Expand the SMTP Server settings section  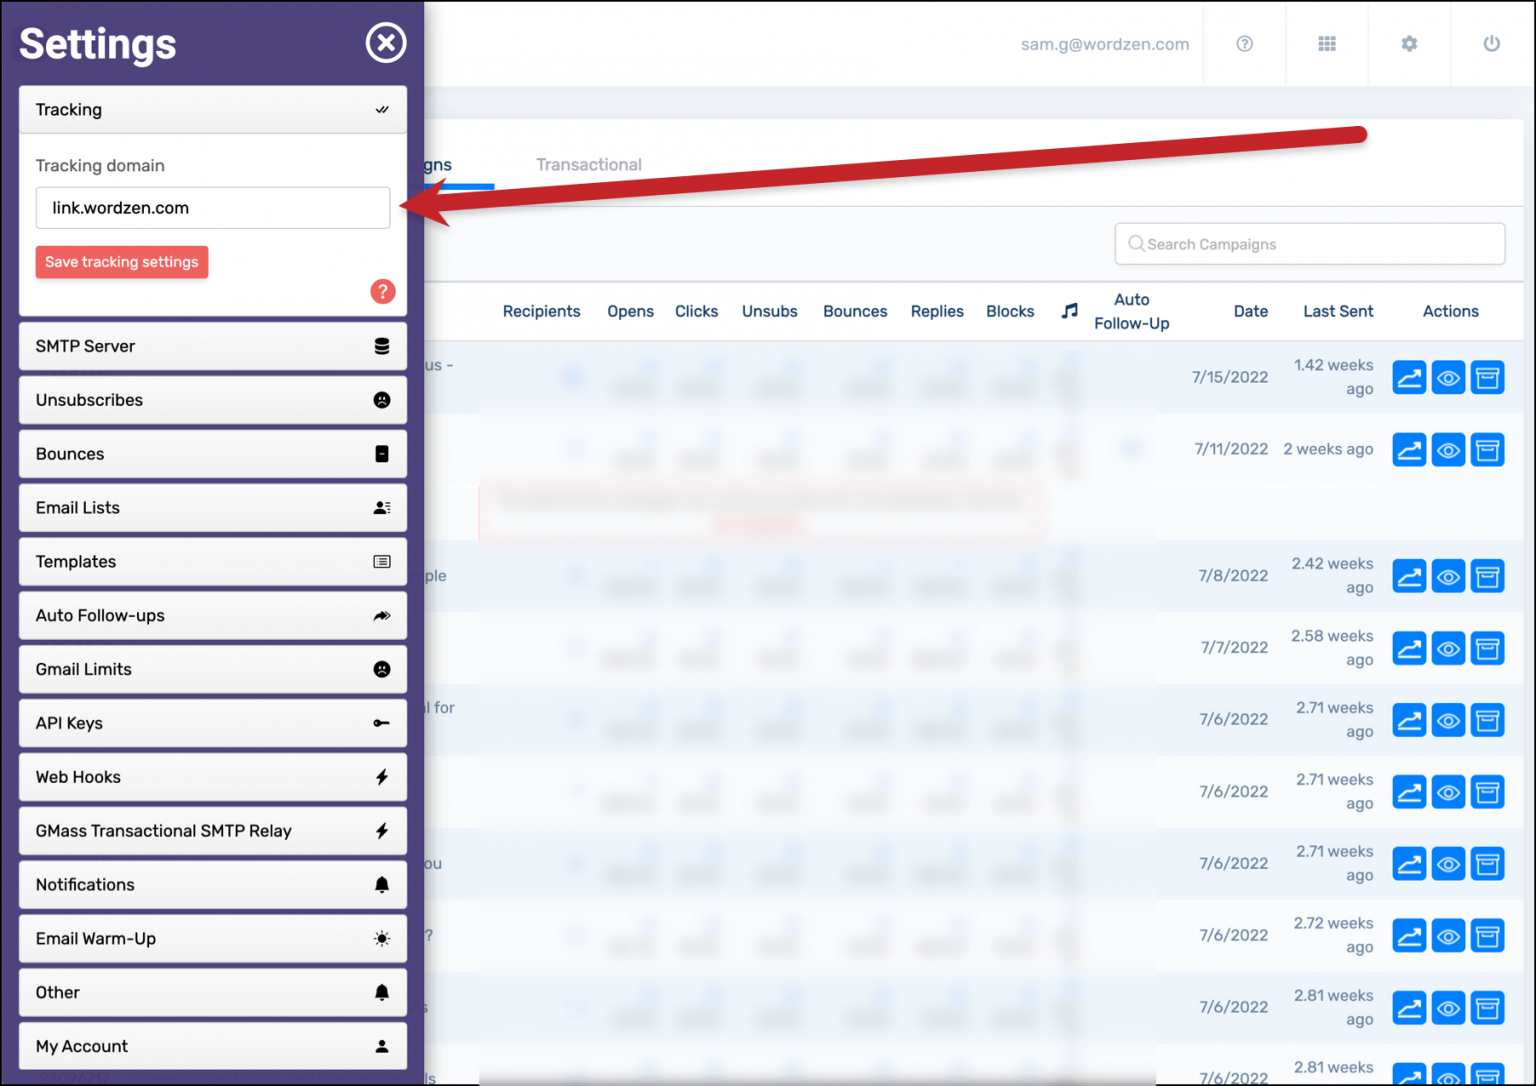click(212, 346)
